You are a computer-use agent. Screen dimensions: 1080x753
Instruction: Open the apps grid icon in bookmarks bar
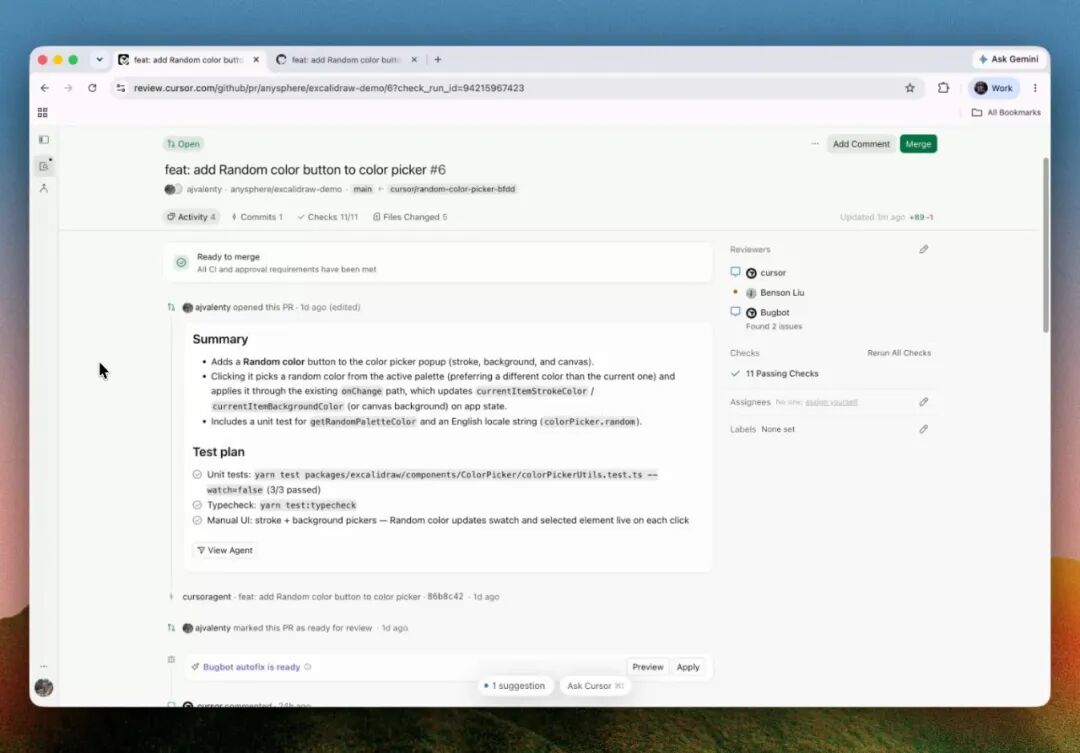click(43, 112)
